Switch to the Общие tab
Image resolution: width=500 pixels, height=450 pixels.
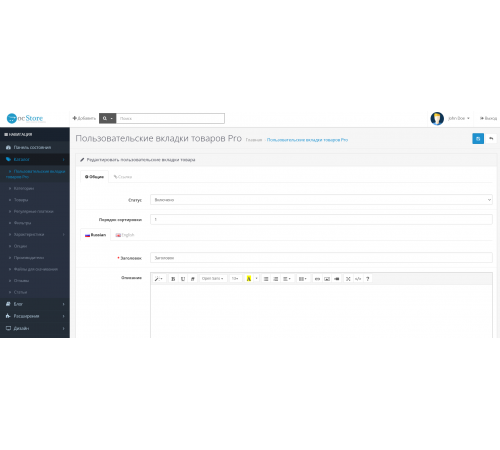94,177
